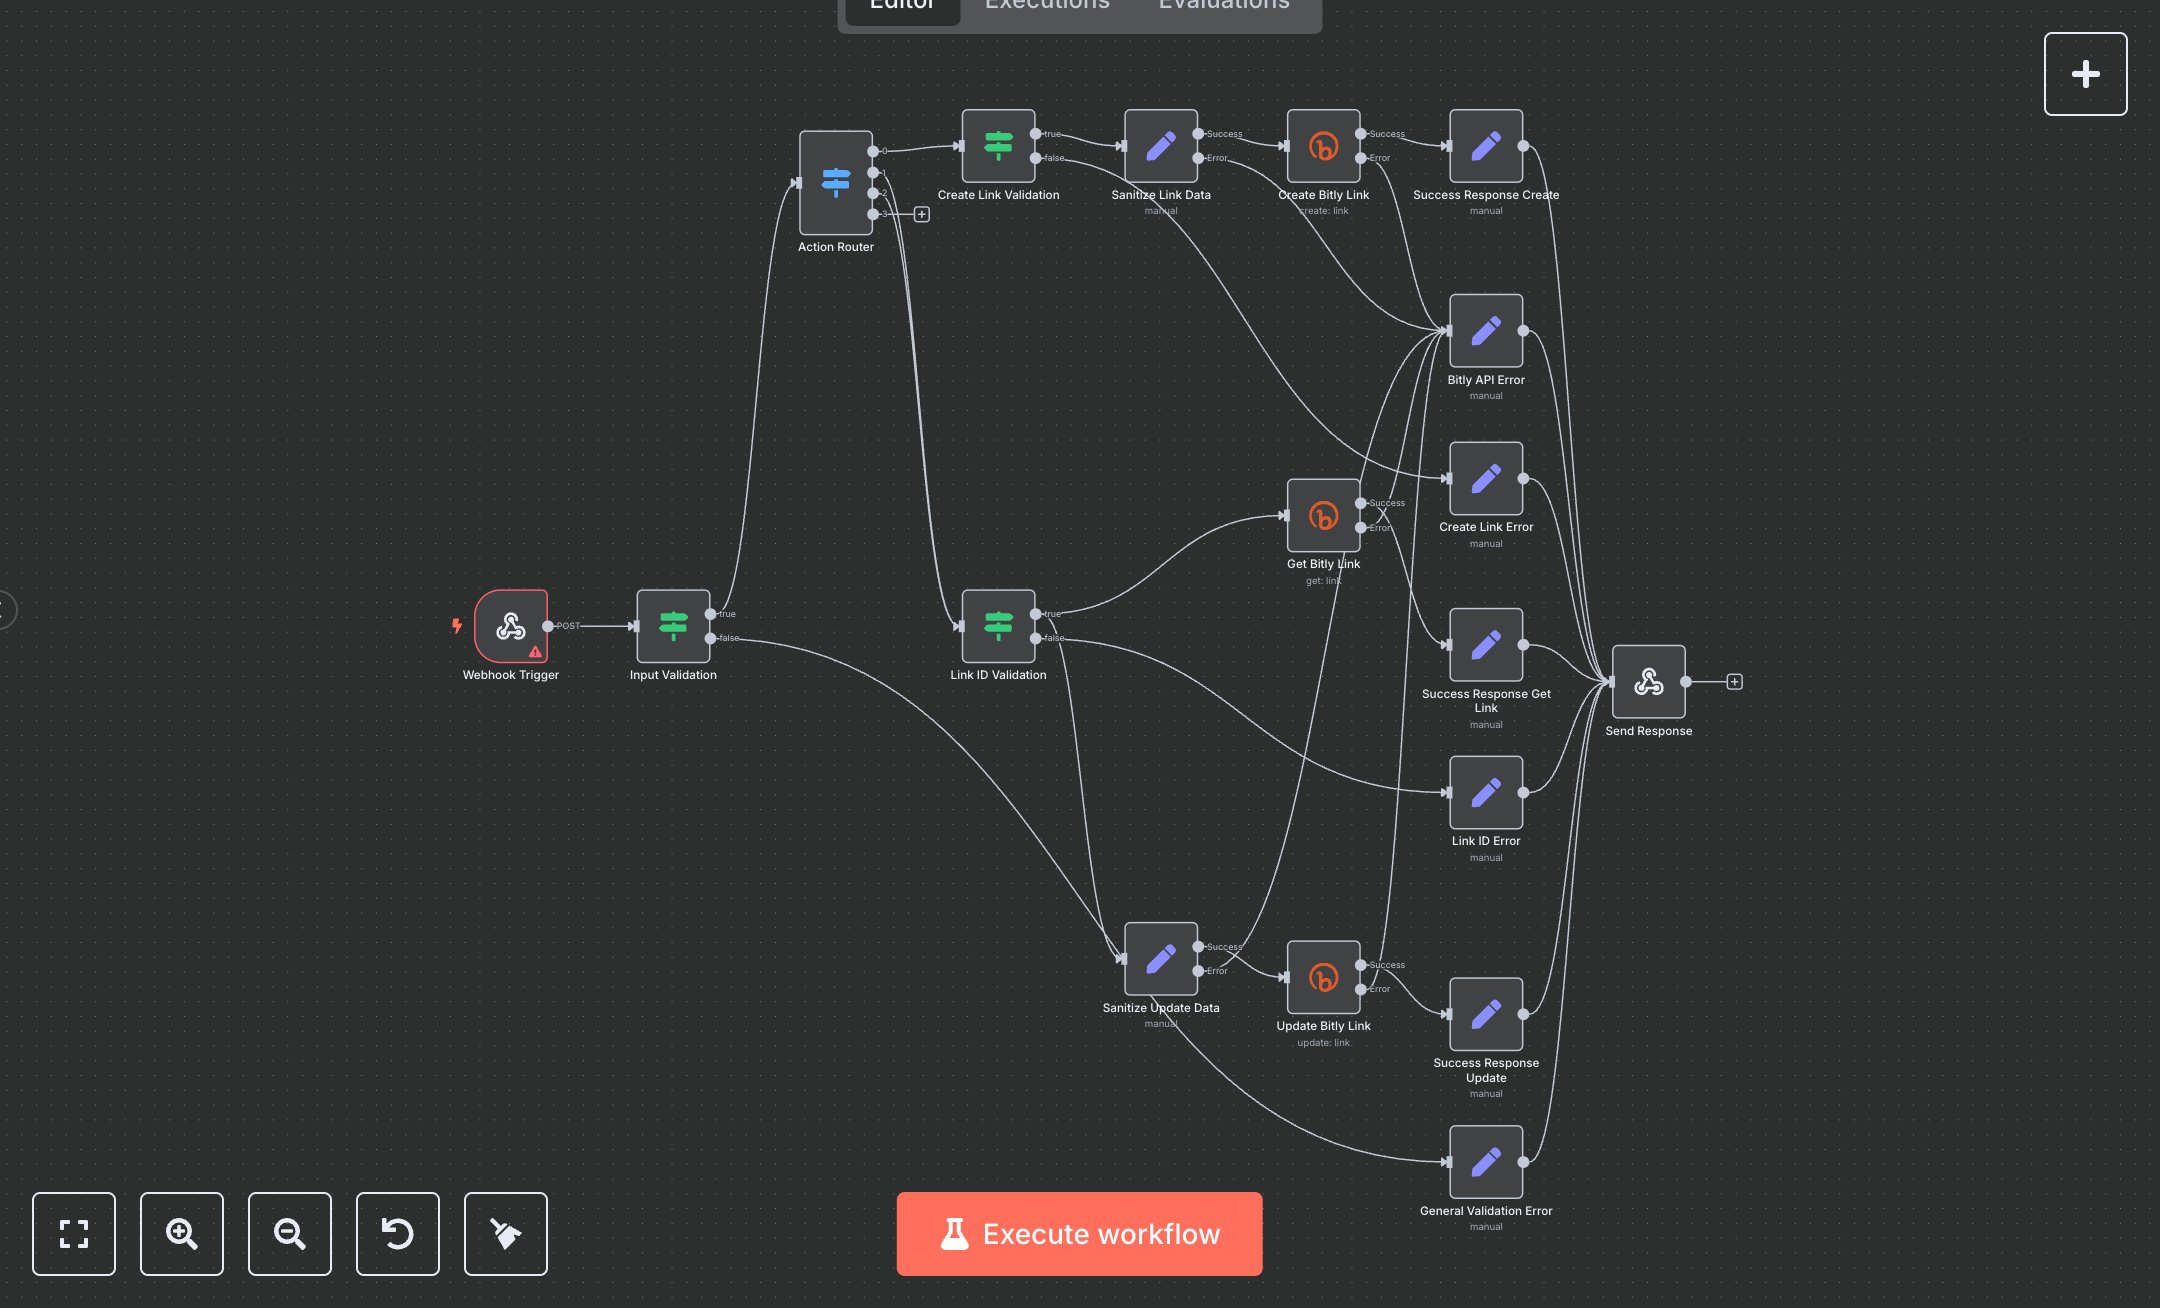Switch to the Evaluations tab
This screenshot has width=2160, height=1308.
point(1222,7)
